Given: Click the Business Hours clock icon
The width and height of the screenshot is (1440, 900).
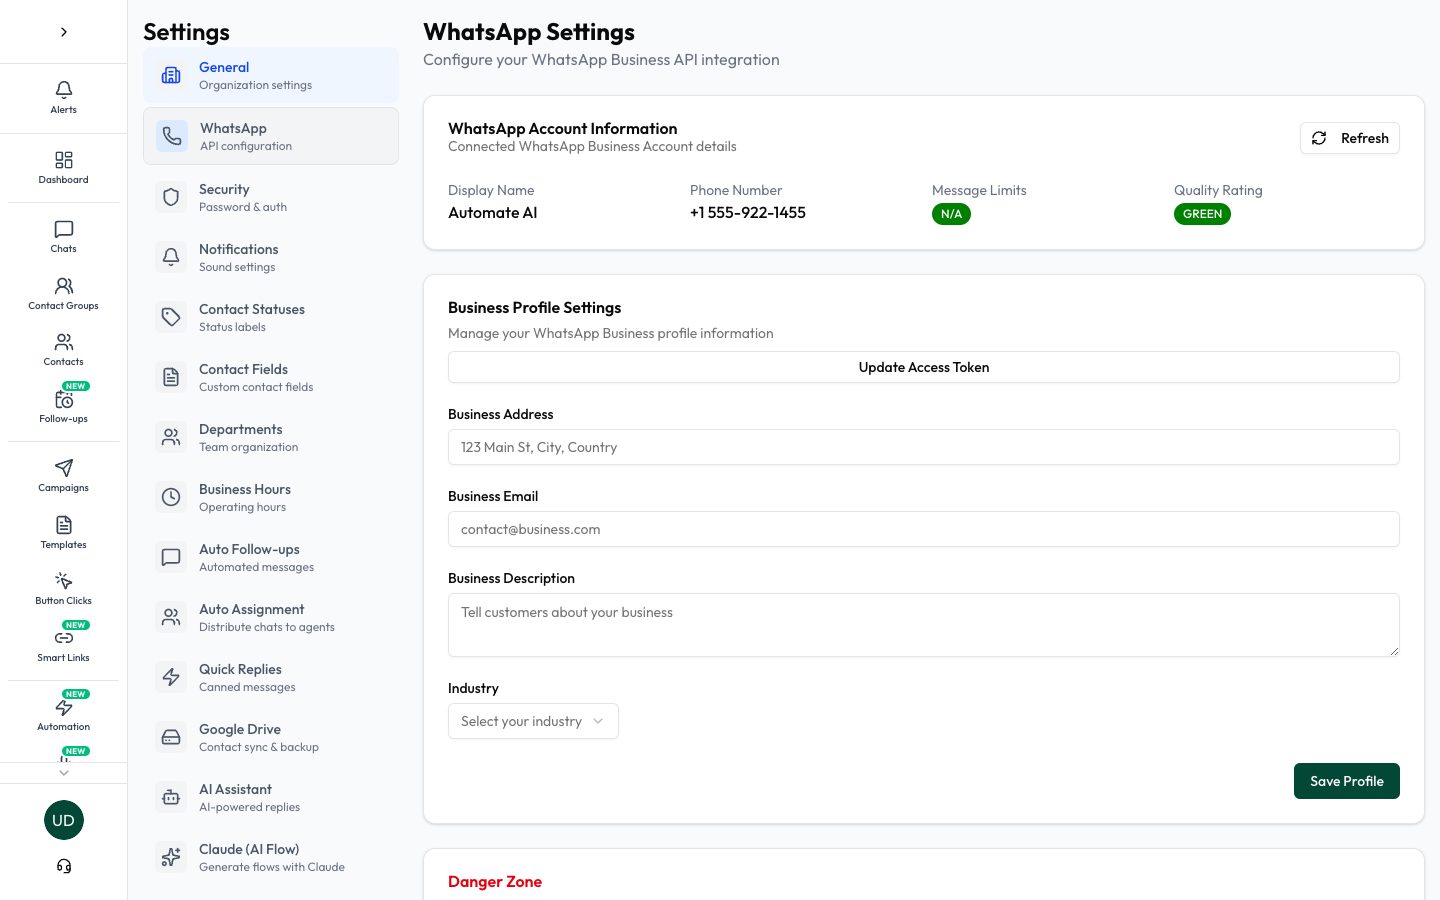Looking at the screenshot, I should pos(171,497).
